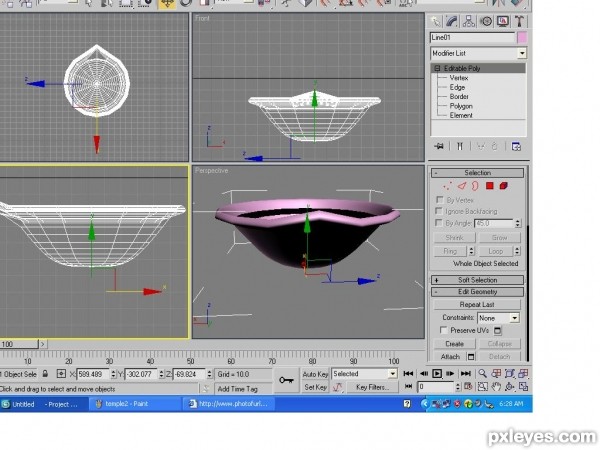Click the Create button in Edit Geometry
The image size is (600, 450).
click(455, 344)
